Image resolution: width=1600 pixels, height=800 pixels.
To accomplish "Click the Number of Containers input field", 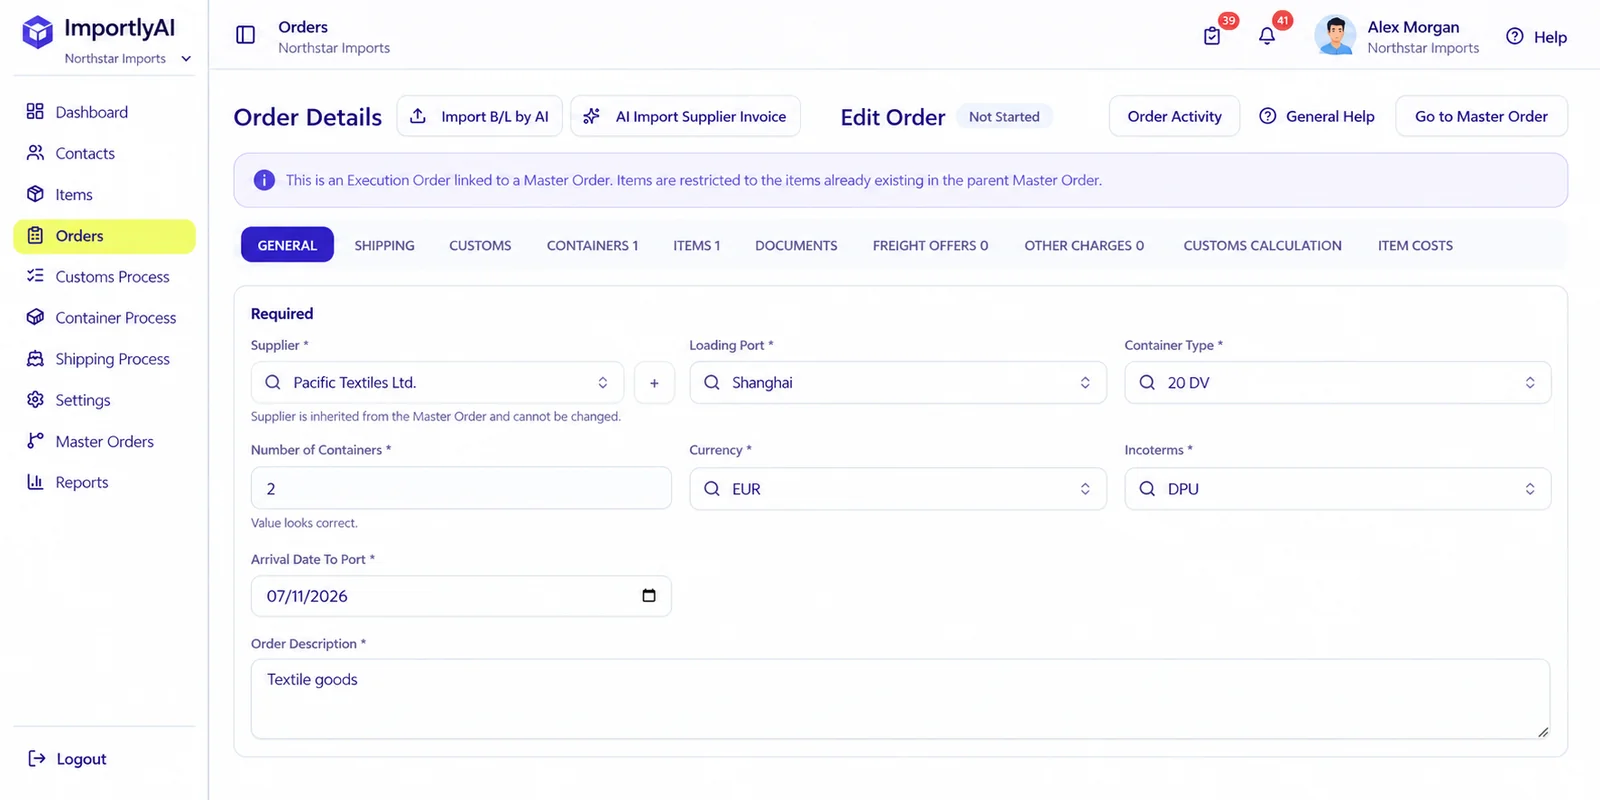I will [461, 488].
